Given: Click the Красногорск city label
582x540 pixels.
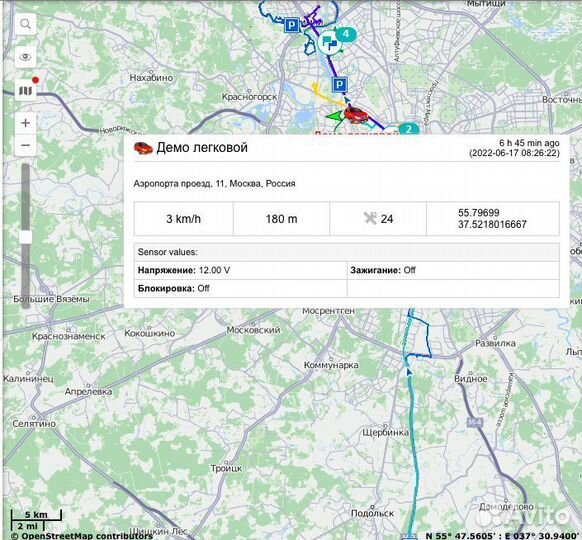Looking at the screenshot, I should [249, 97].
